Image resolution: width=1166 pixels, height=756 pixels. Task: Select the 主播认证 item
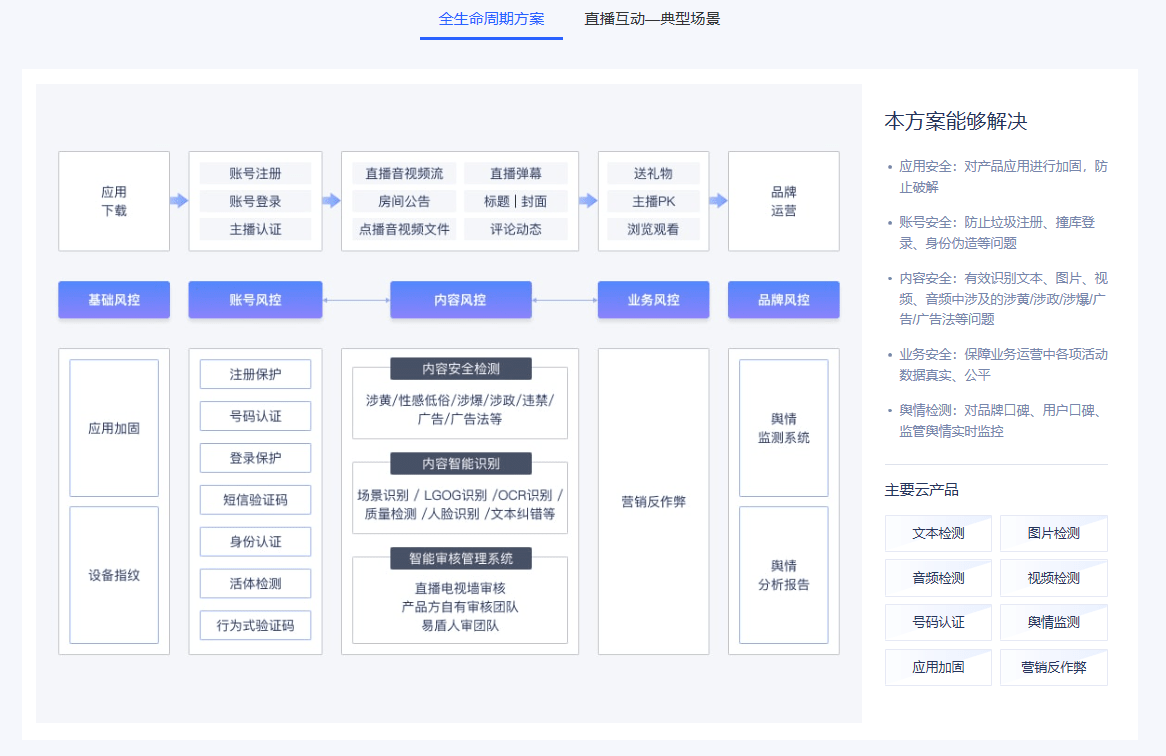[x=255, y=229]
